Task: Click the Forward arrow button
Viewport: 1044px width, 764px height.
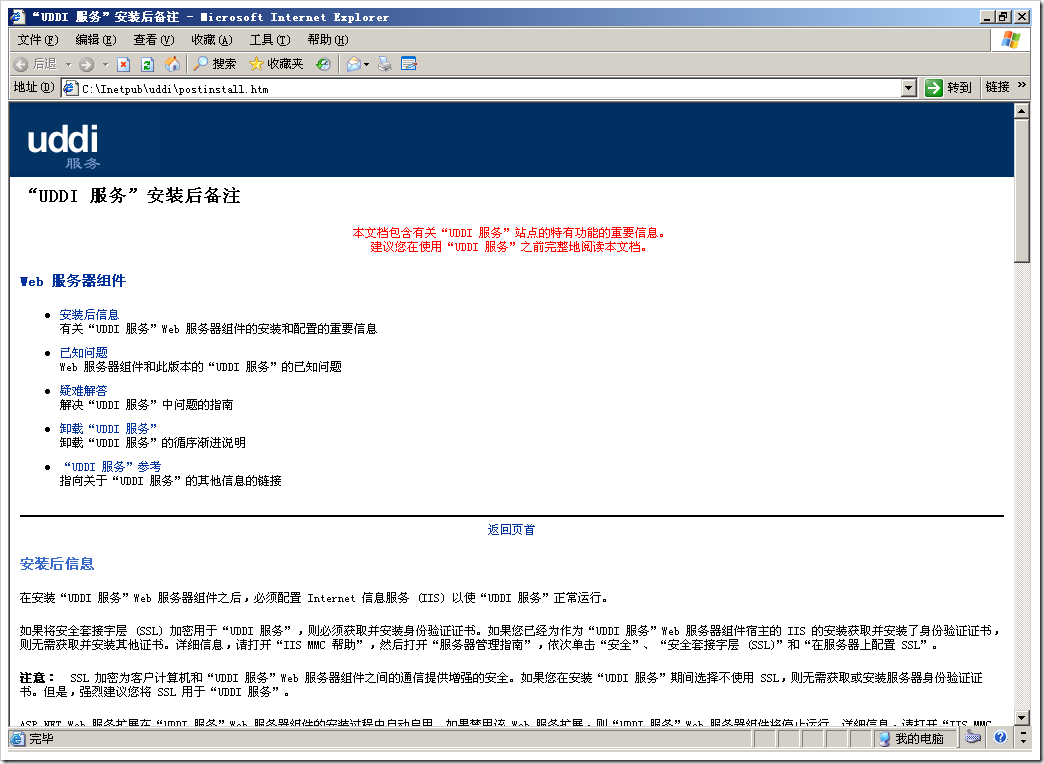Action: pos(86,64)
